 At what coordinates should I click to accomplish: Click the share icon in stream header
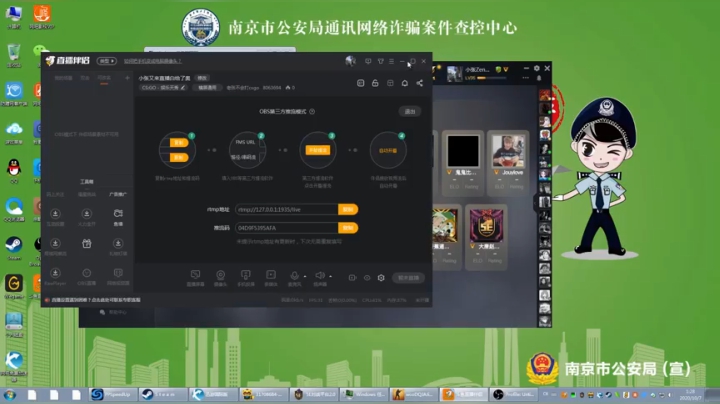click(x=420, y=83)
